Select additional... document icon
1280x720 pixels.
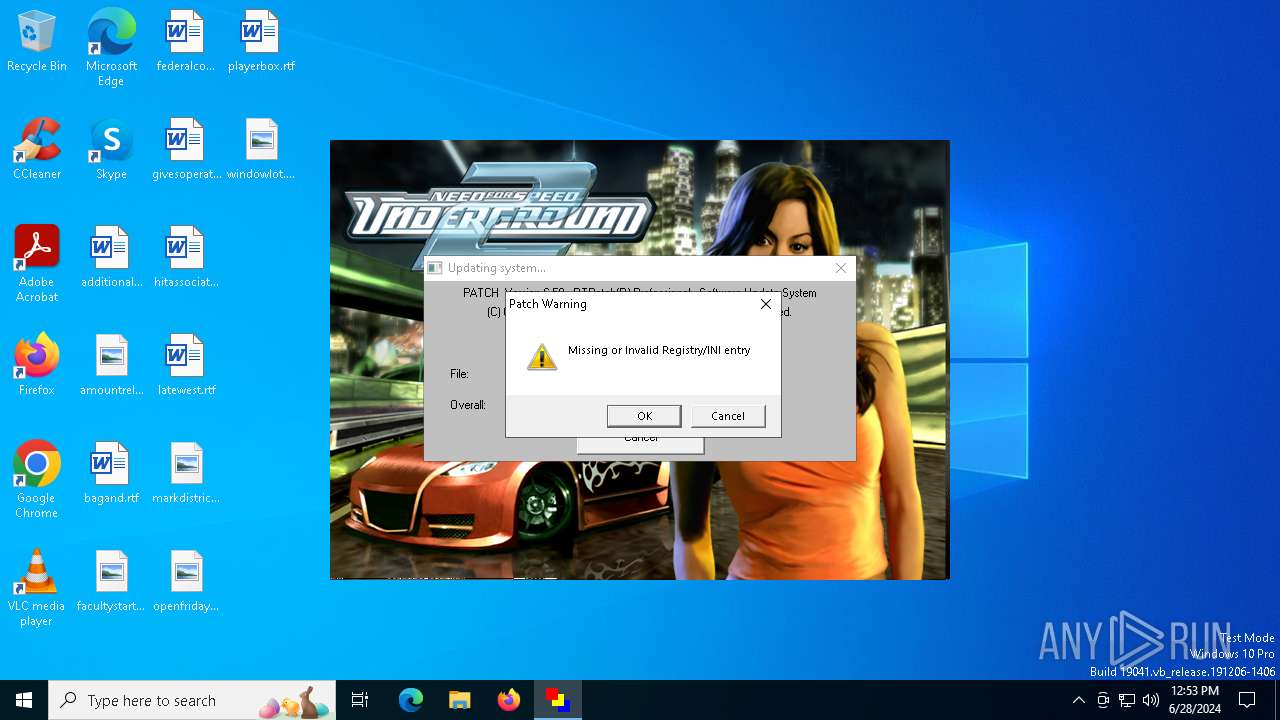(111, 258)
